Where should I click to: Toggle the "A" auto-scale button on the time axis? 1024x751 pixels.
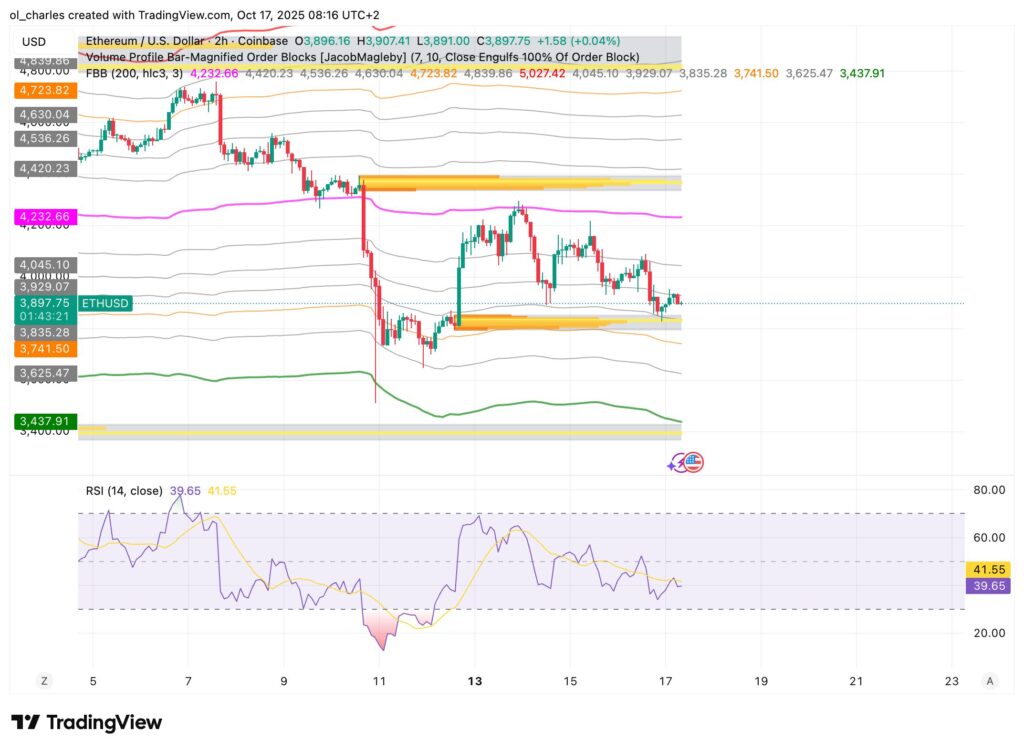point(988,680)
